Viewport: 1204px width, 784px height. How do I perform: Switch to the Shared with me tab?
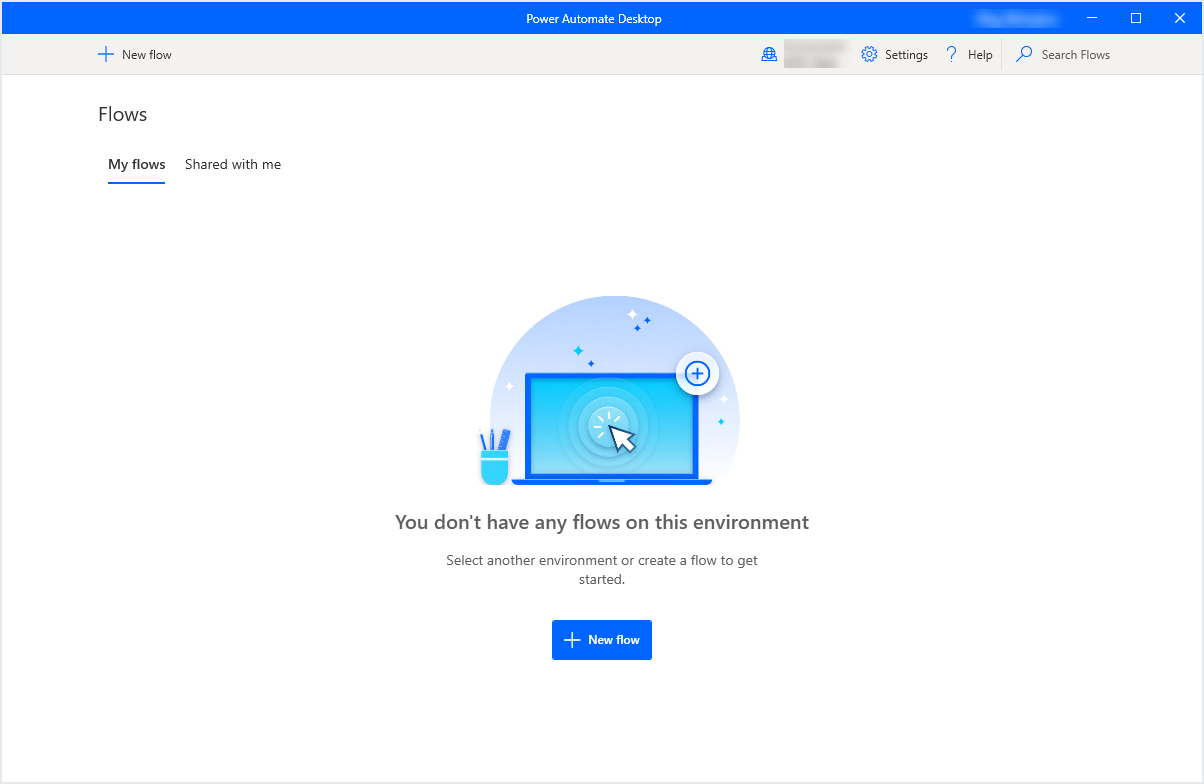[x=232, y=164]
